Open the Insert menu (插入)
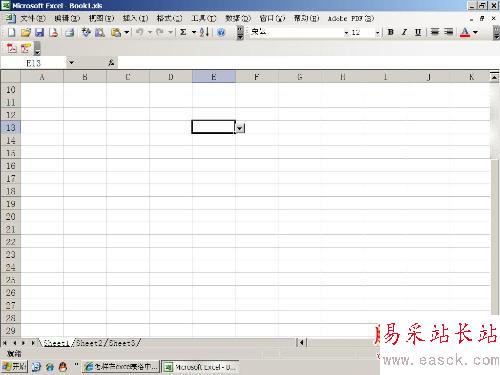 pos(135,19)
